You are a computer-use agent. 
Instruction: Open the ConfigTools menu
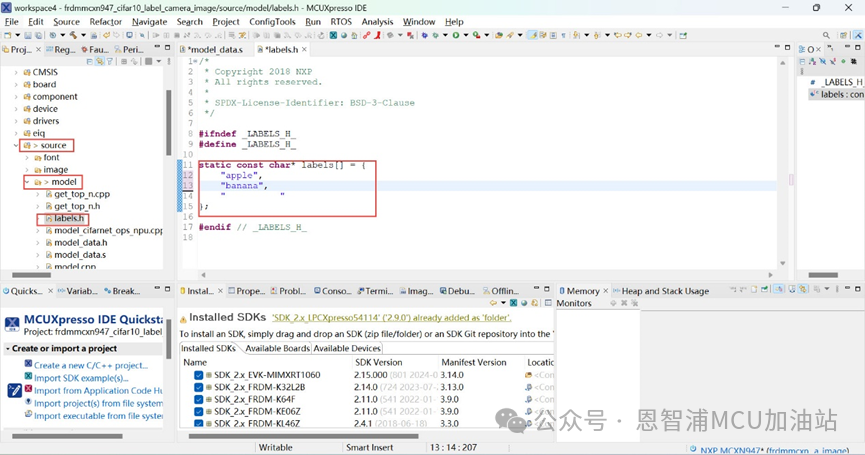272,21
